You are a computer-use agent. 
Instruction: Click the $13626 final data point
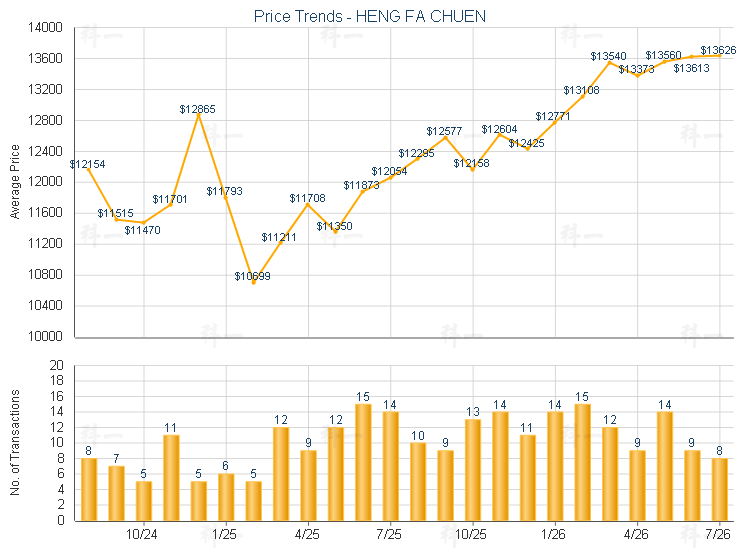pyautogui.click(x=719, y=55)
